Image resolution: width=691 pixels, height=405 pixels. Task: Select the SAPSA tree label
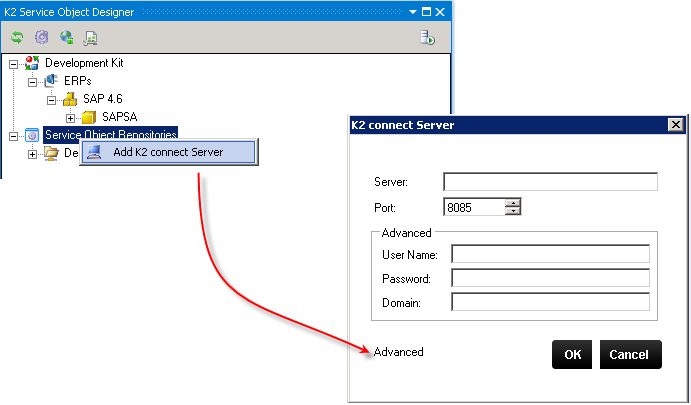pos(119,117)
